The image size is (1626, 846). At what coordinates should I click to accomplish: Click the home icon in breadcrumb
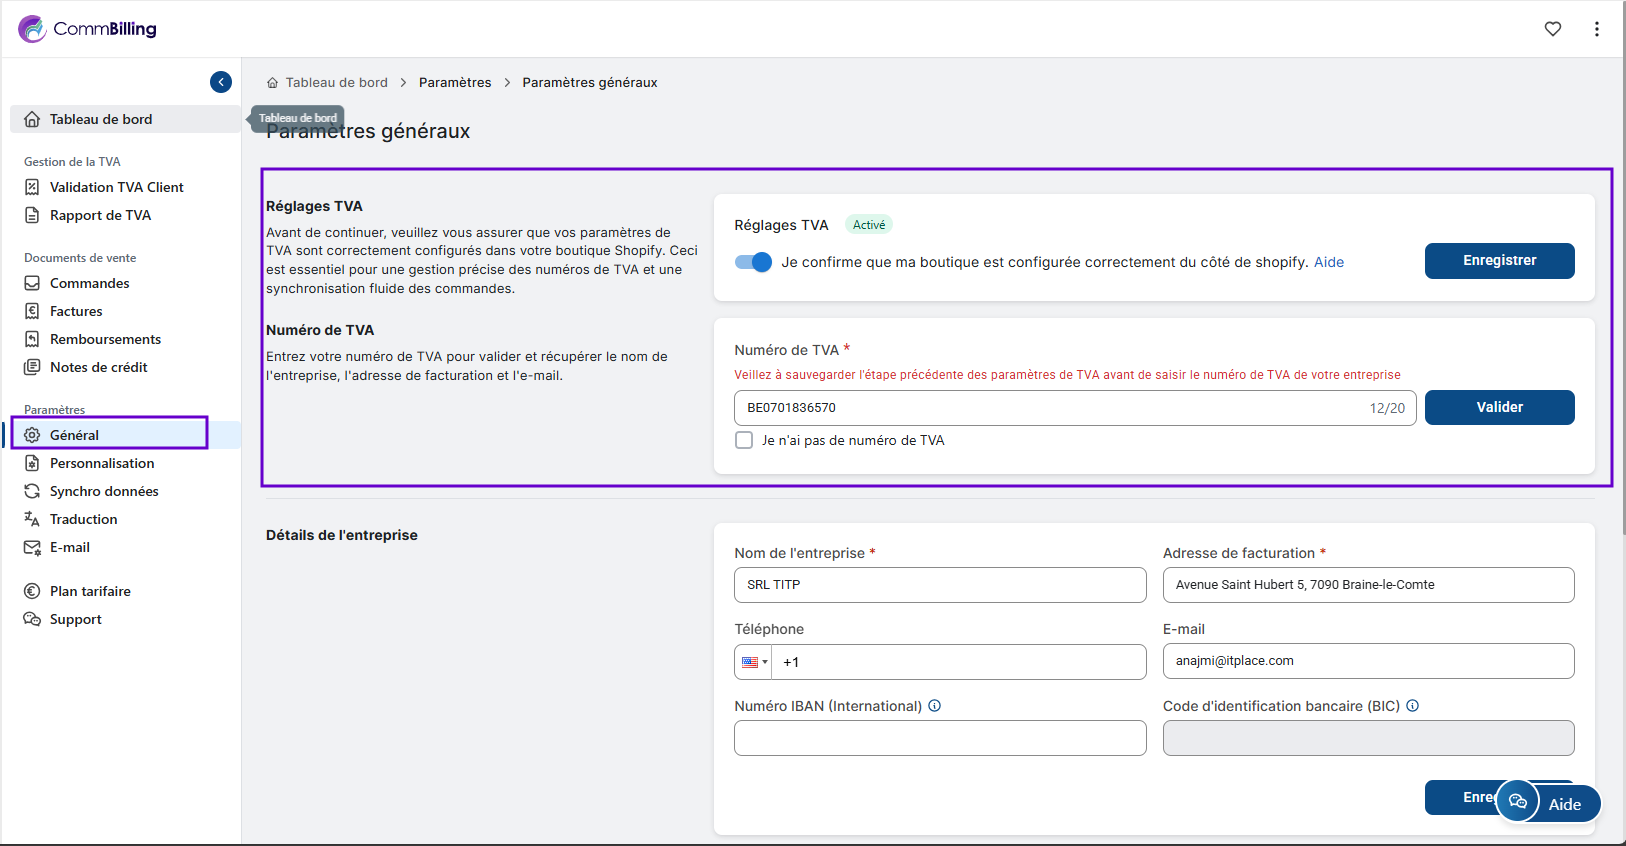(272, 83)
